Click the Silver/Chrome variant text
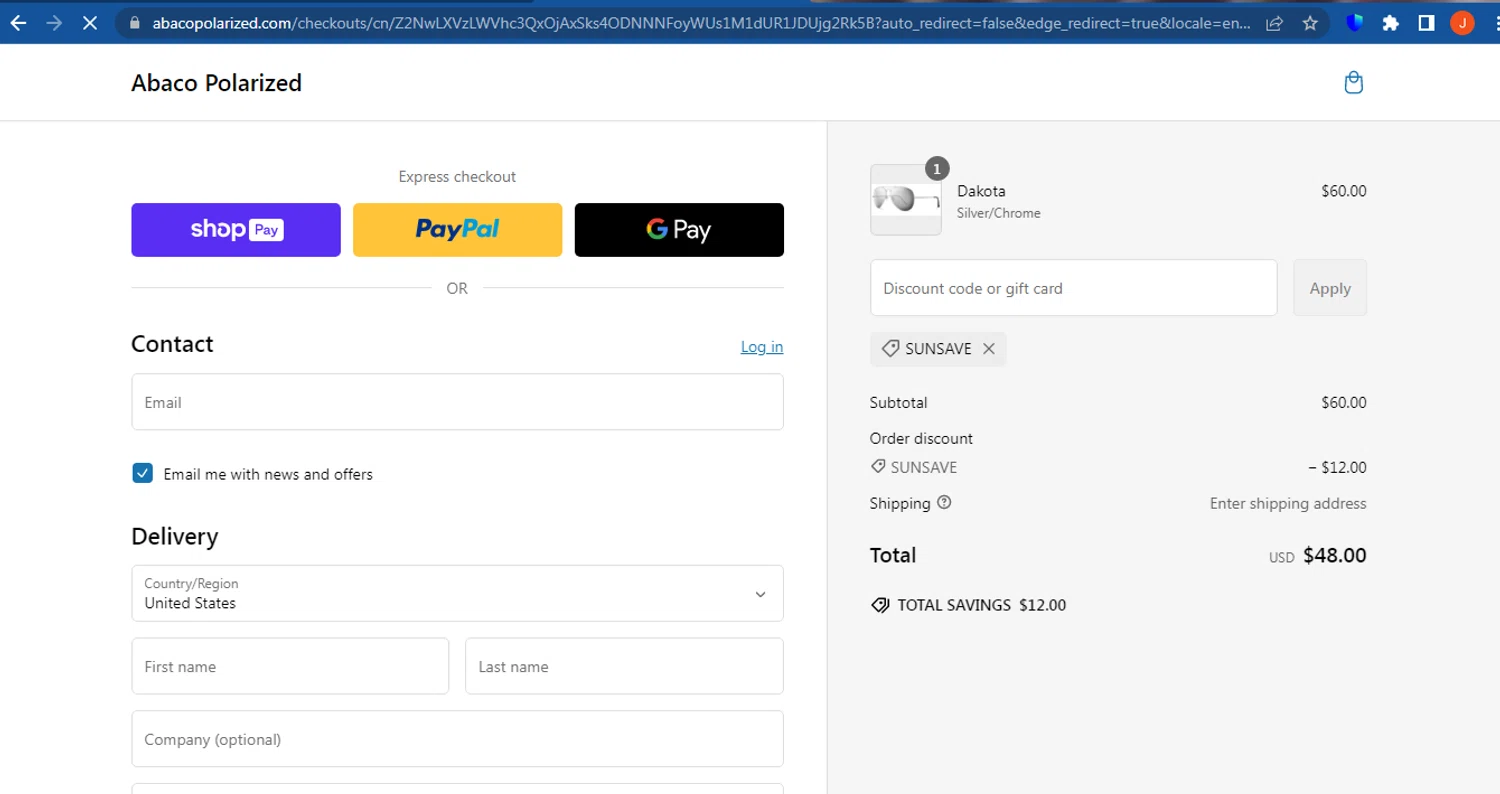The width and height of the screenshot is (1500, 794). pyautogui.click(x=998, y=213)
